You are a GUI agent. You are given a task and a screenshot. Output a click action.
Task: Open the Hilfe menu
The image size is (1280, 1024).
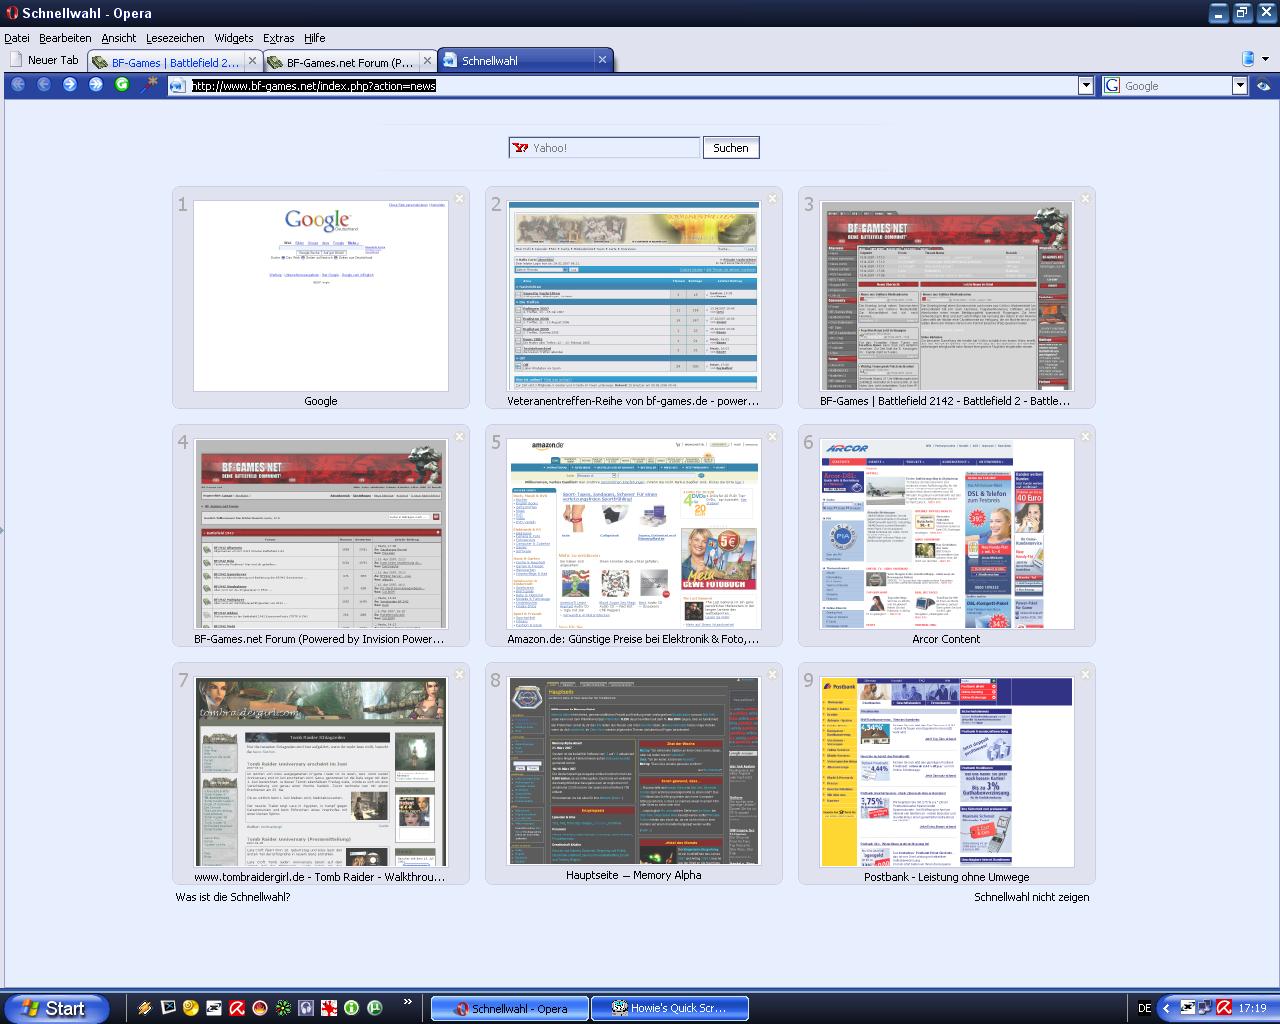[315, 38]
